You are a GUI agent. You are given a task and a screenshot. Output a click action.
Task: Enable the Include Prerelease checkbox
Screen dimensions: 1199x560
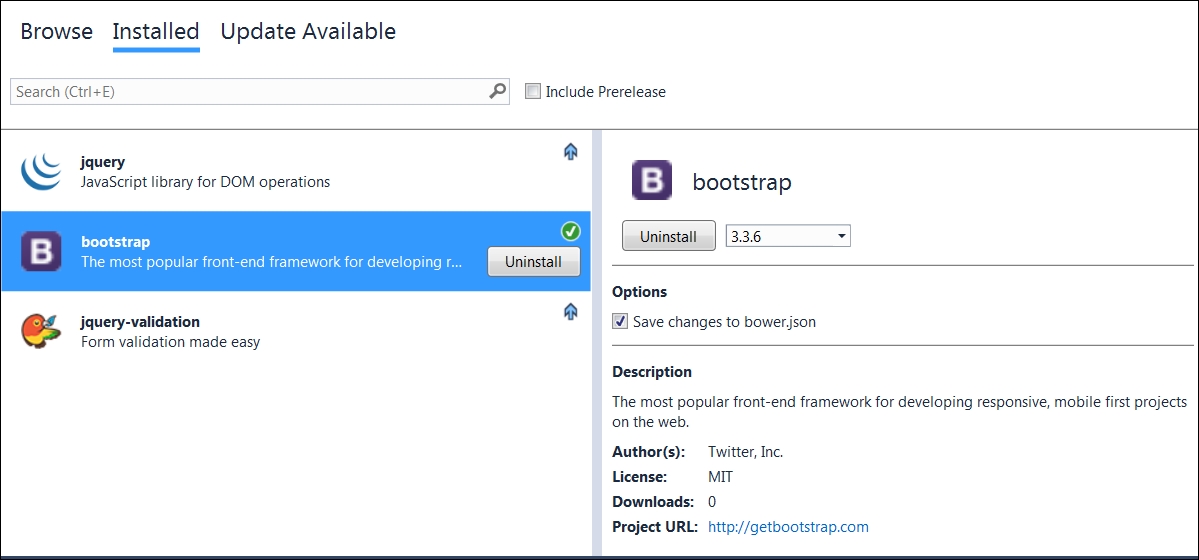(x=533, y=91)
